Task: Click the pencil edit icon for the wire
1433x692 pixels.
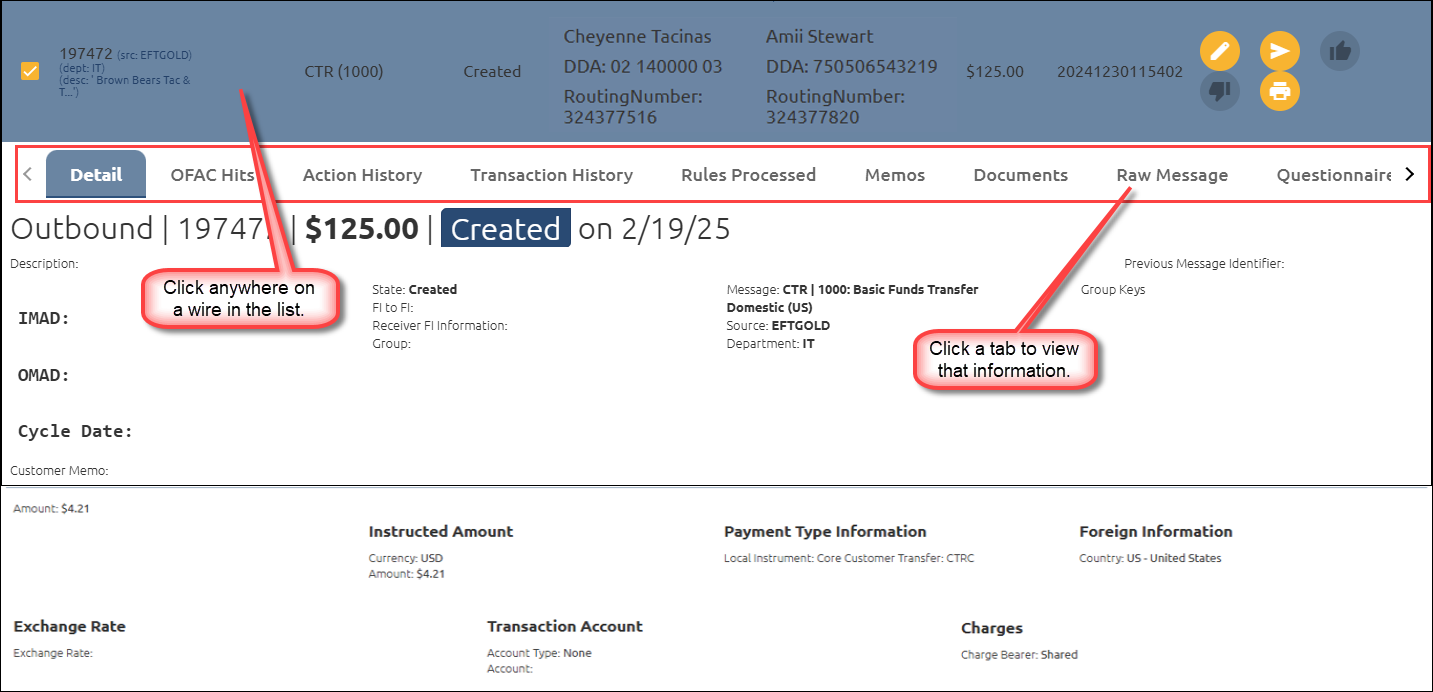Action: 1219,51
